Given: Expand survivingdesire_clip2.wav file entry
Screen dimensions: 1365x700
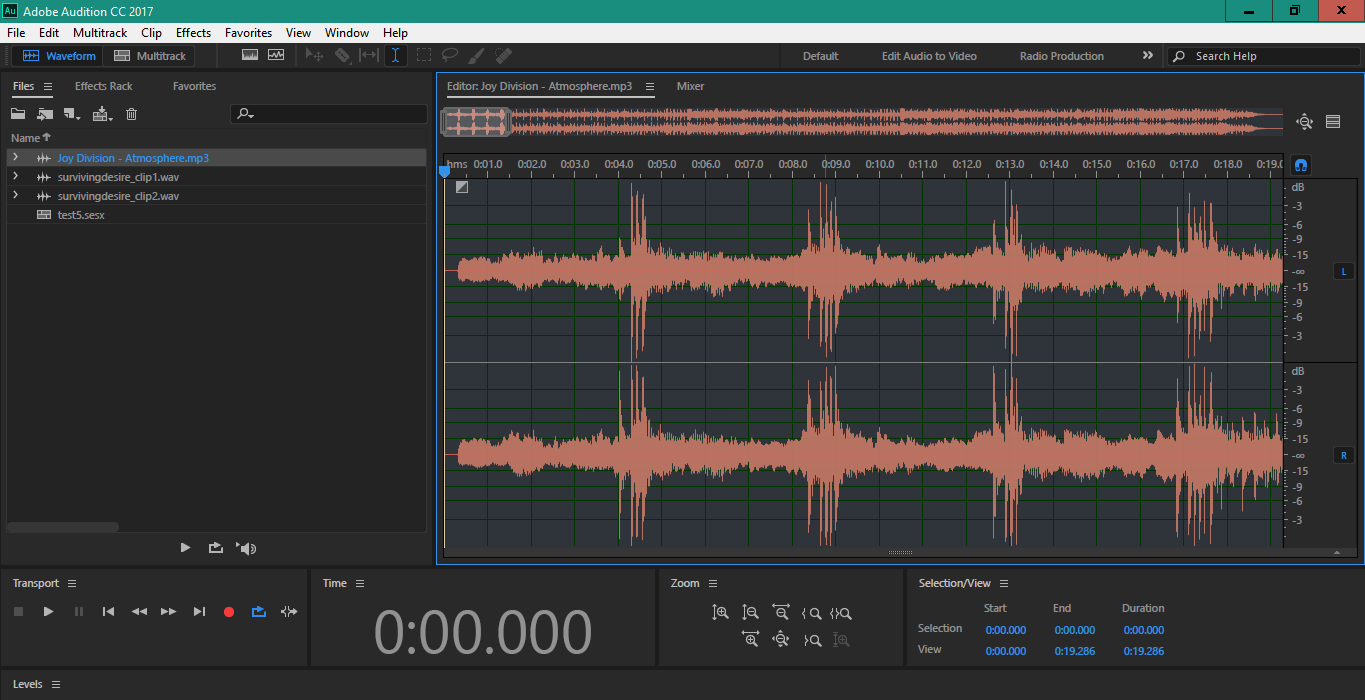Looking at the screenshot, I should 15,196.
